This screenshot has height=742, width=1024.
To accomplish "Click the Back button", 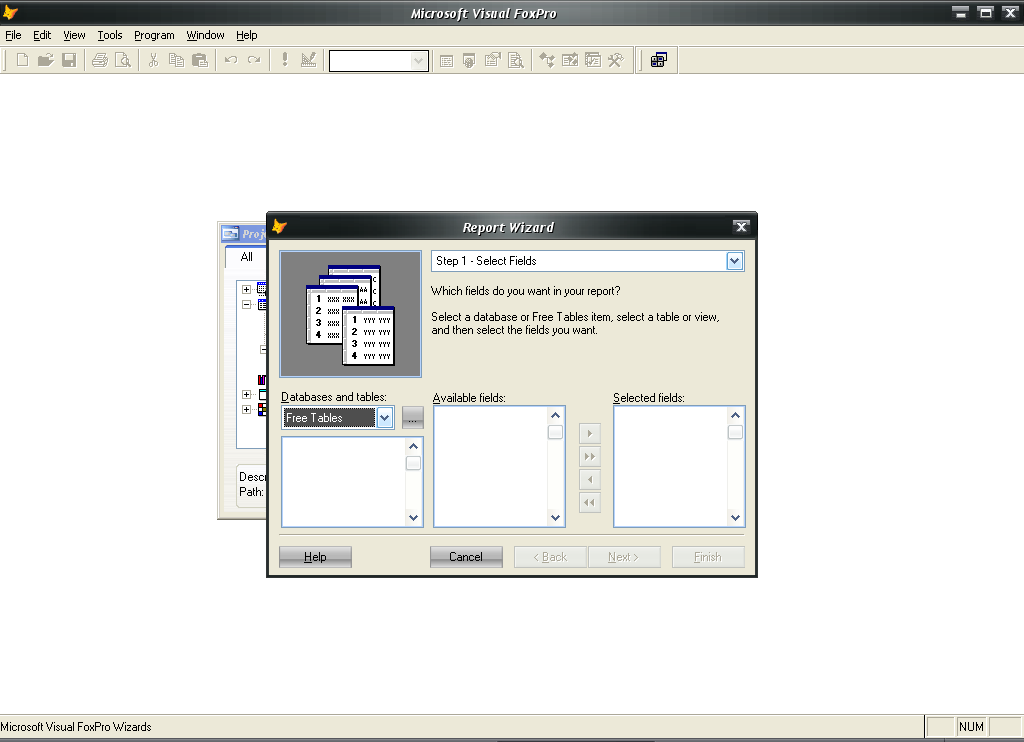I will 550,557.
